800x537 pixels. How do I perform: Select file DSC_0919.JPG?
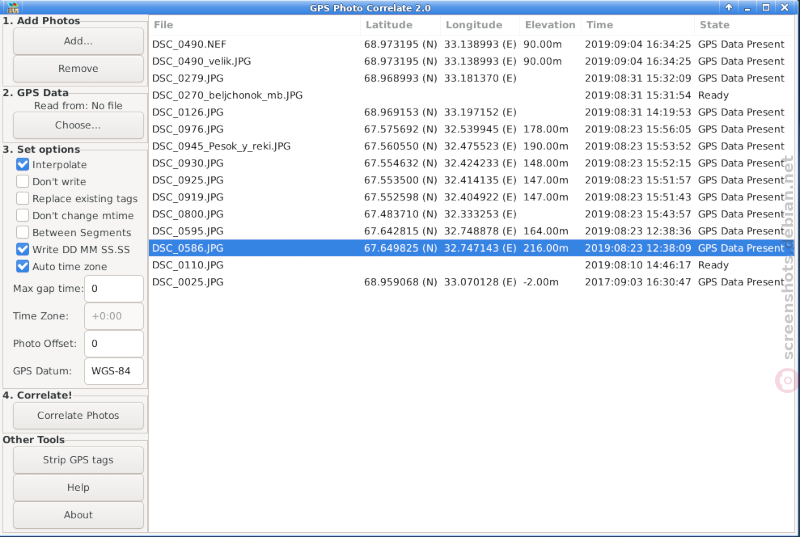coord(471,197)
